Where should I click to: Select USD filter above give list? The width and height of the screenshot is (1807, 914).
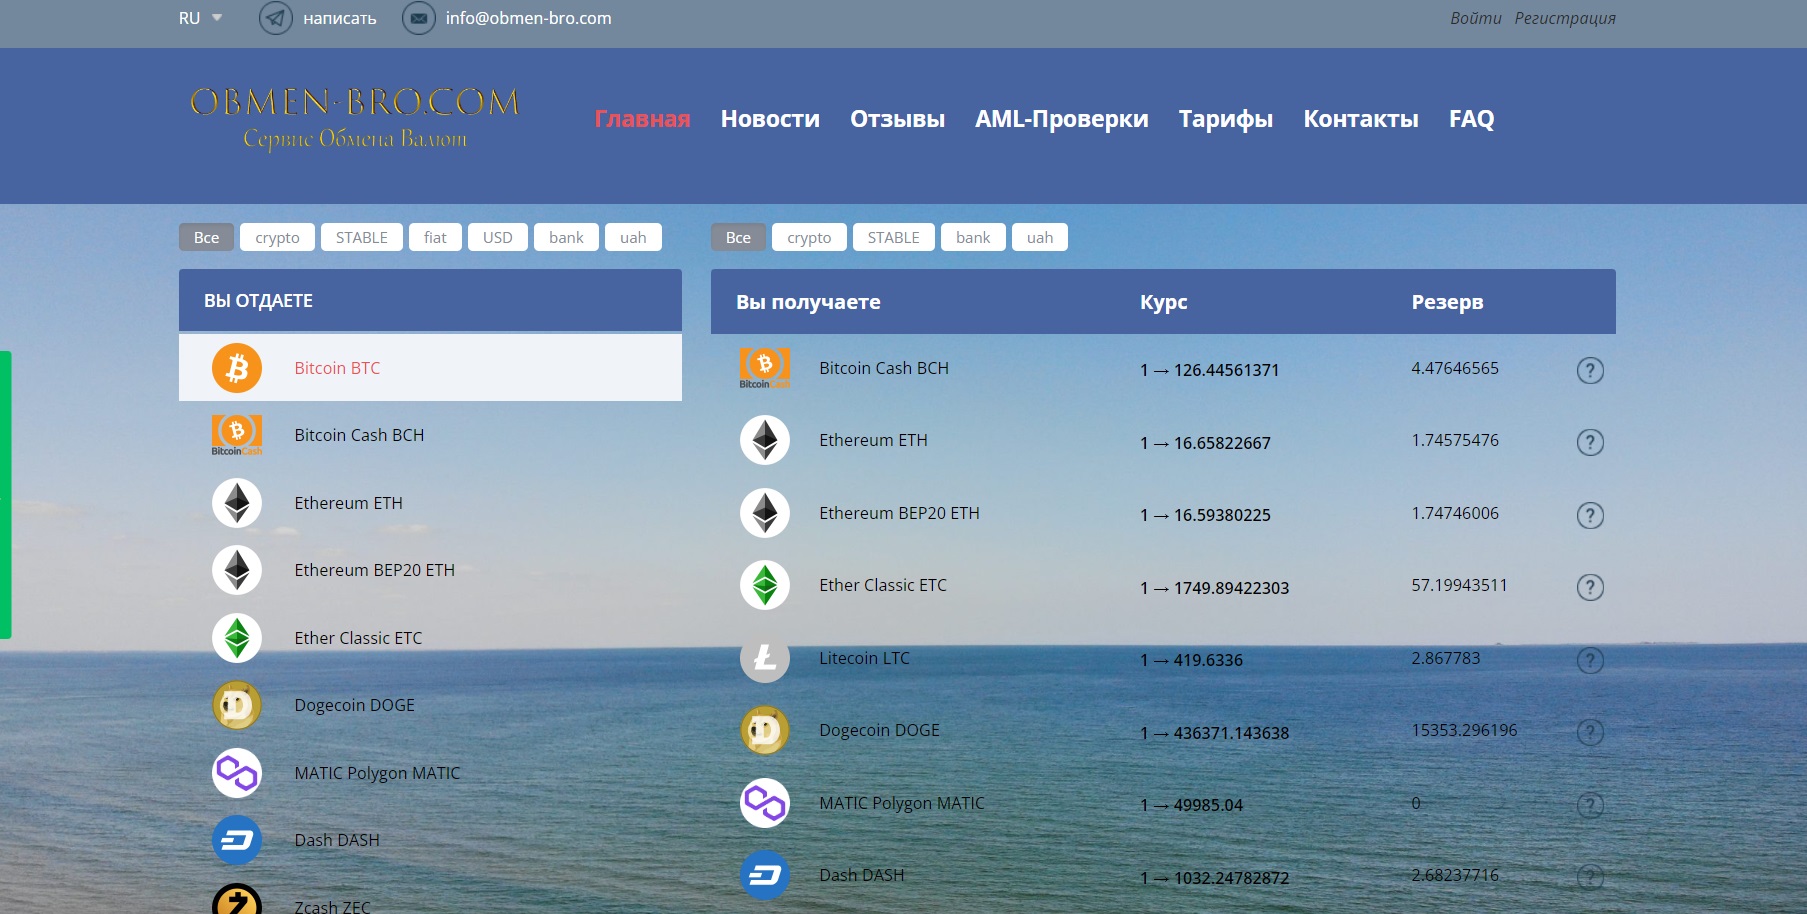(x=498, y=237)
